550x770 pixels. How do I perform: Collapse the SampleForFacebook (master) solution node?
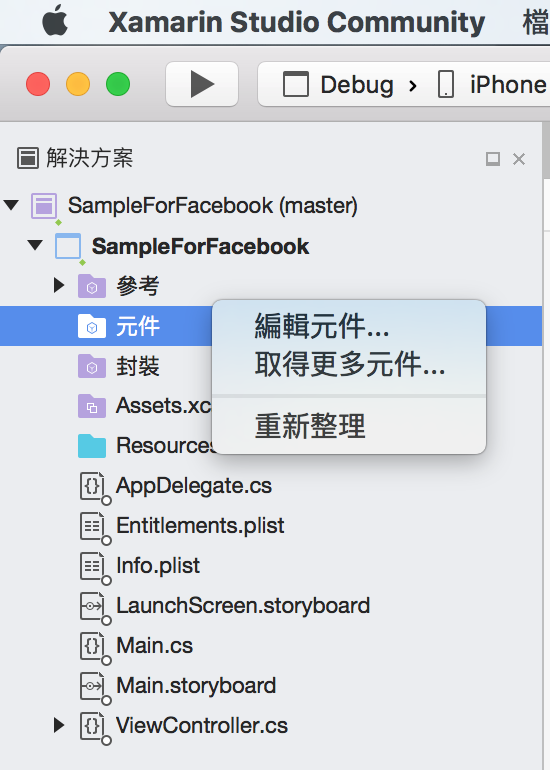11,205
